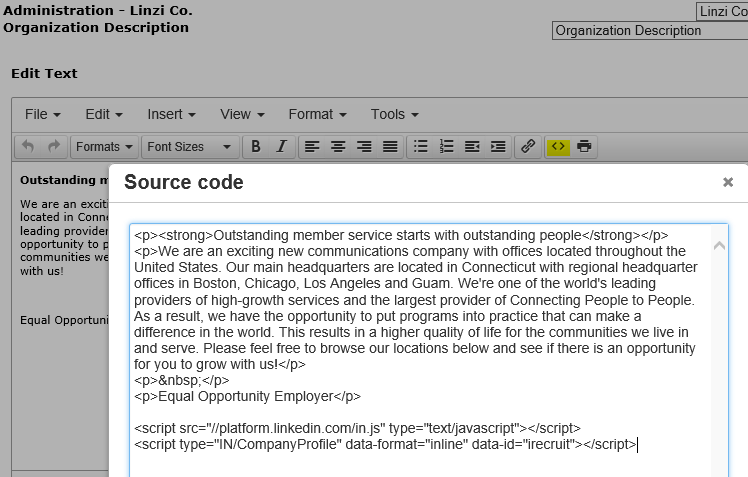Click the linkedin script line in source
This screenshot has height=477, width=748.
tap(357, 428)
